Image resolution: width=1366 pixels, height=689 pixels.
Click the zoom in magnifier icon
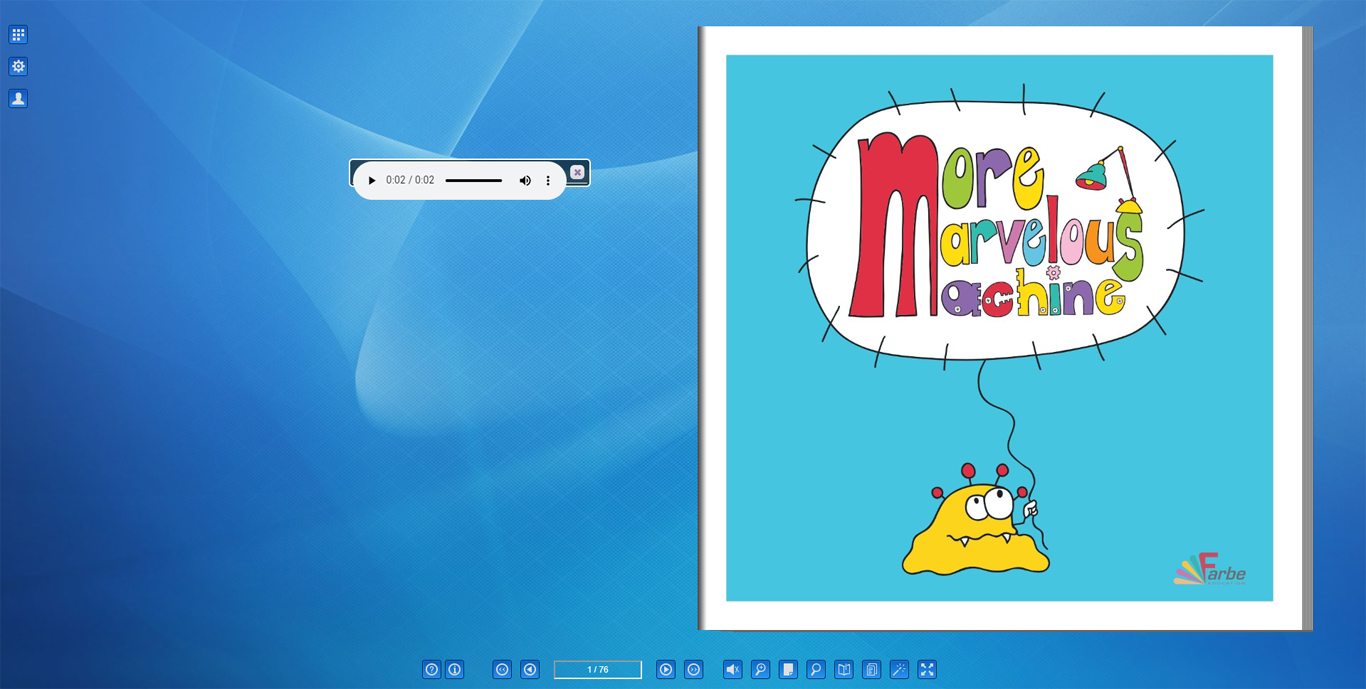point(761,670)
